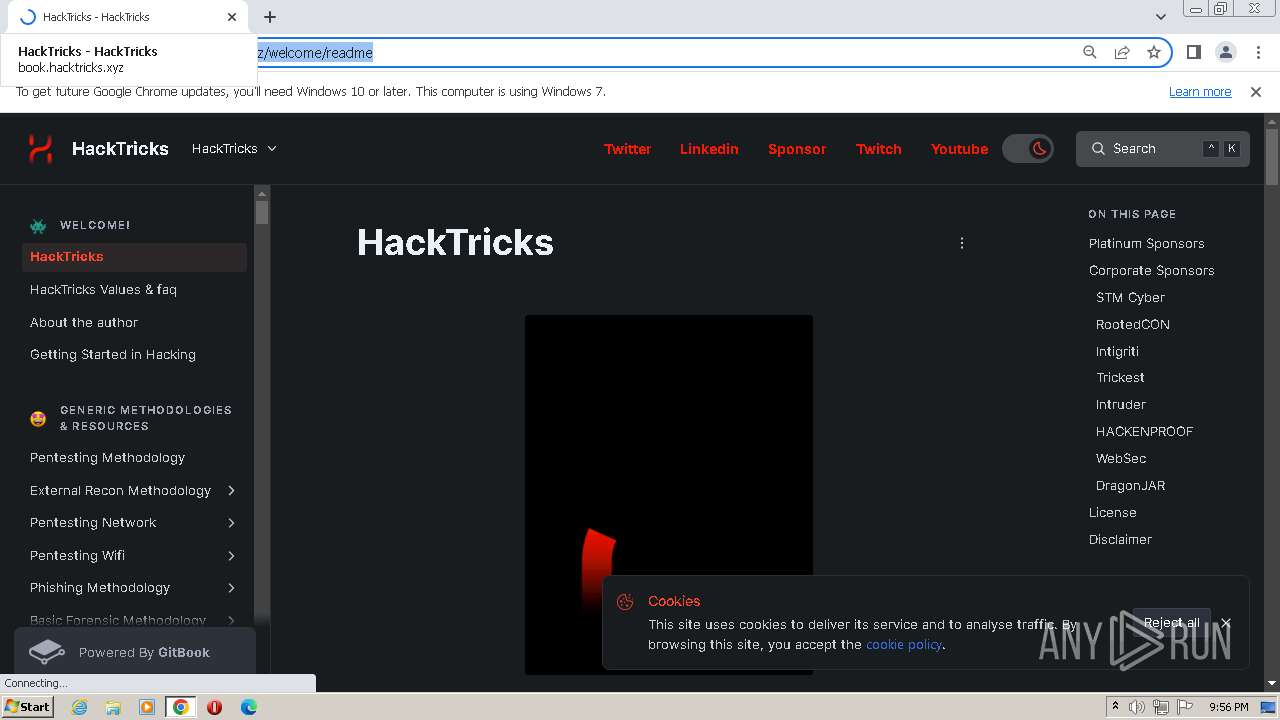Open Pentesting Methodology page
1280x720 pixels.
(107, 458)
